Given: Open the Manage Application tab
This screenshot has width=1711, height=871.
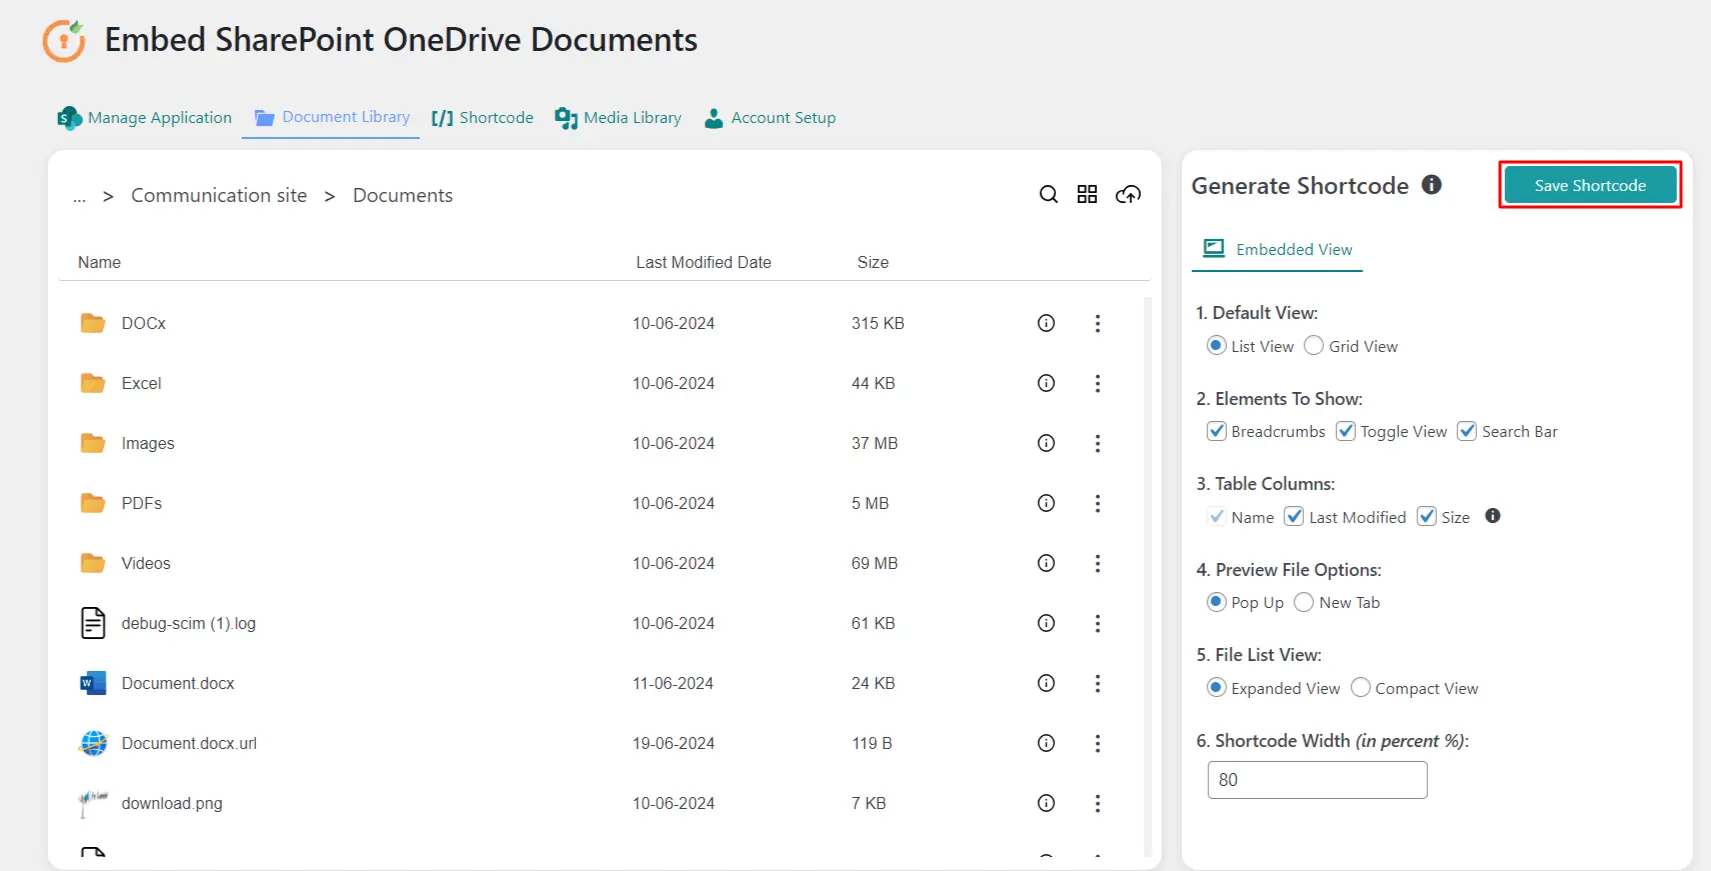Looking at the screenshot, I should 145,118.
